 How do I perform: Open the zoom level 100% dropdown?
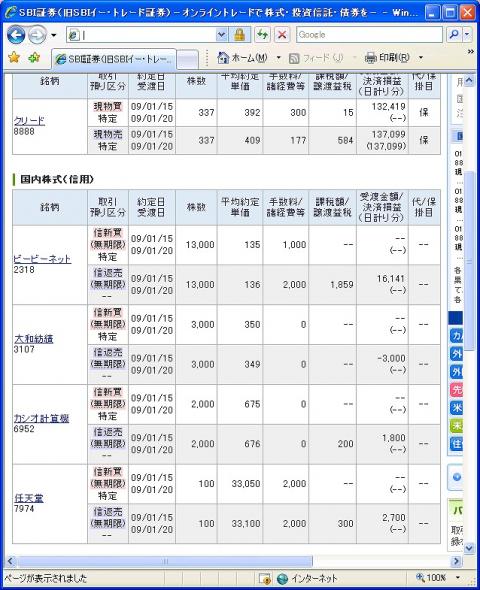click(x=458, y=577)
